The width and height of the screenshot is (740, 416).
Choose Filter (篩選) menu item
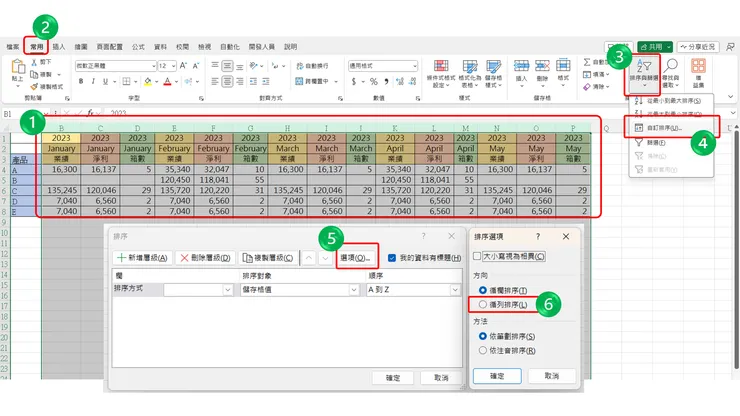tap(671, 142)
